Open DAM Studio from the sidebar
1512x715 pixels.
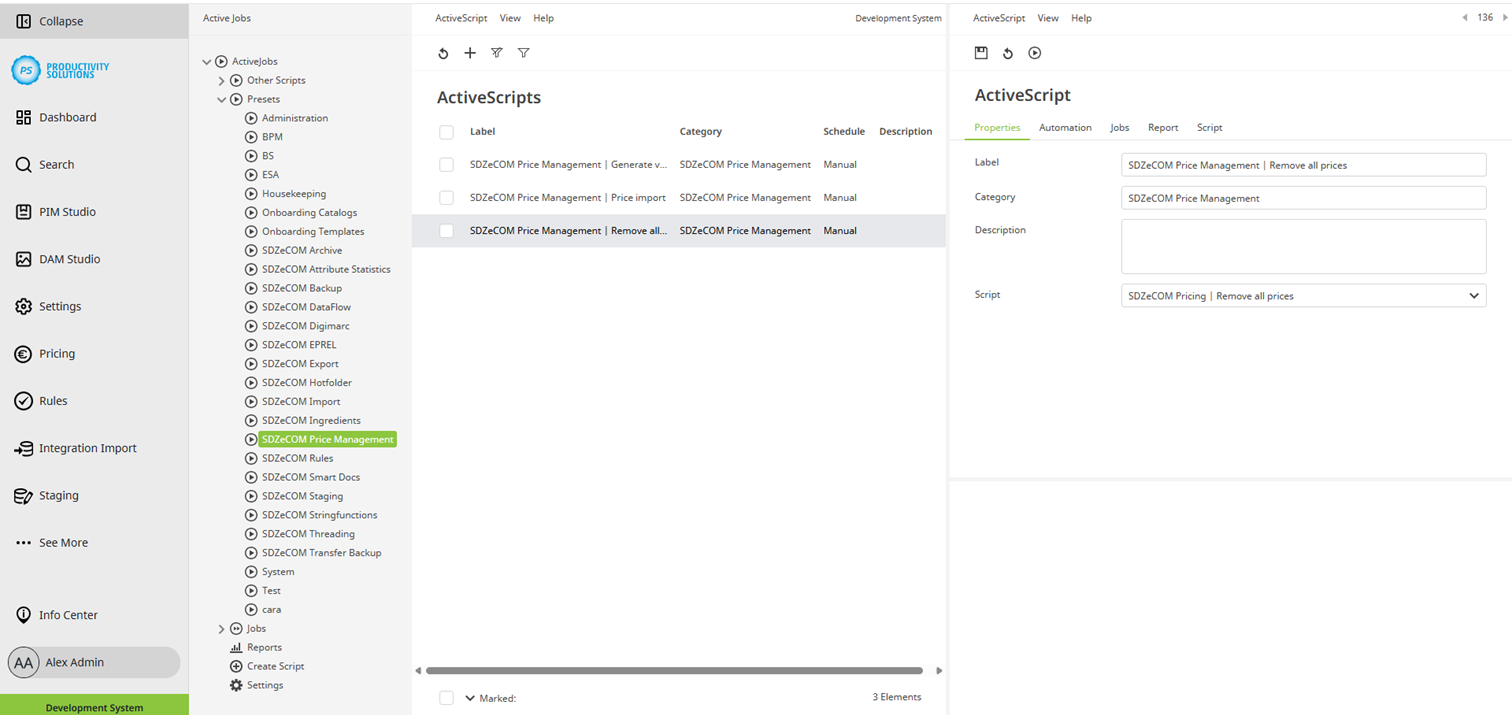click(x=21, y=258)
